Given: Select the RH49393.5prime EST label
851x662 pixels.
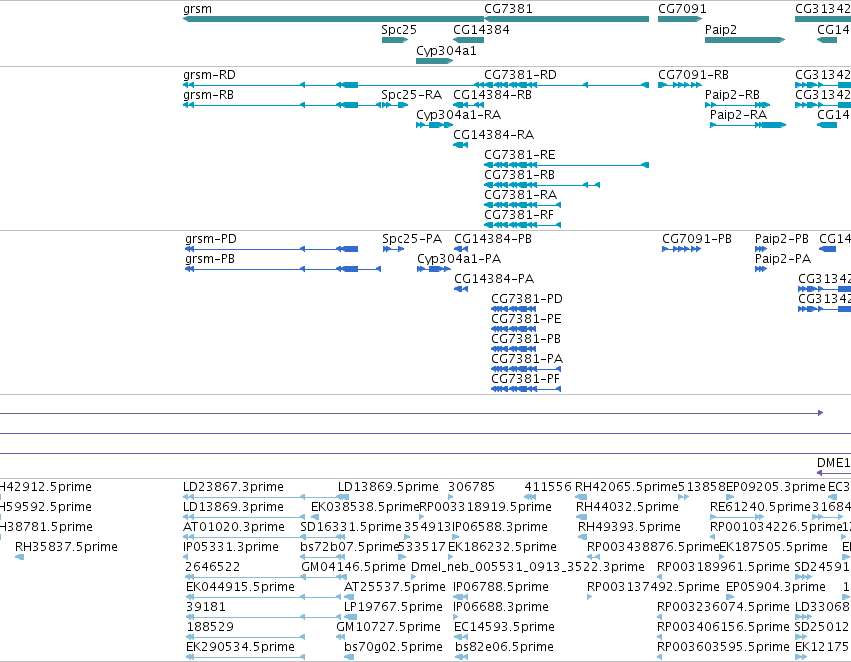Looking at the screenshot, I should [628, 527].
